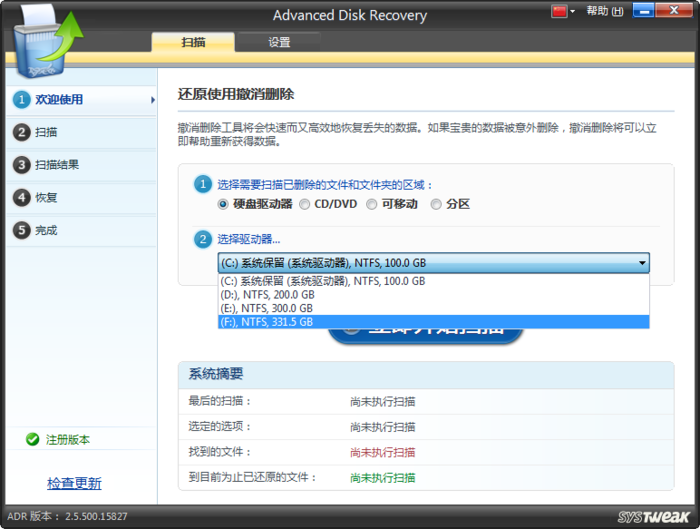Select step 2 扫描 in sidebar
Image resolution: width=700 pixels, height=529 pixels.
click(x=81, y=133)
